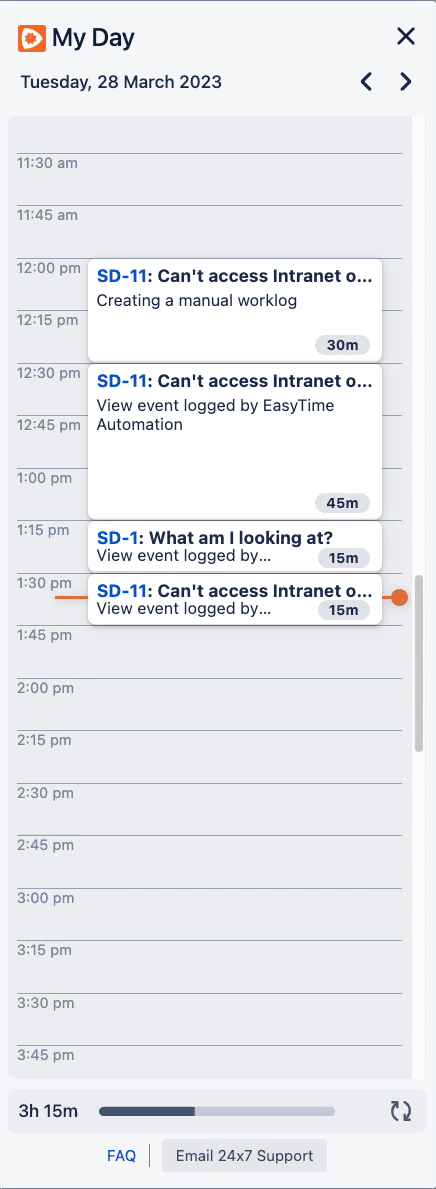Open the FAQ link
The image size is (436, 1189).
121,1156
